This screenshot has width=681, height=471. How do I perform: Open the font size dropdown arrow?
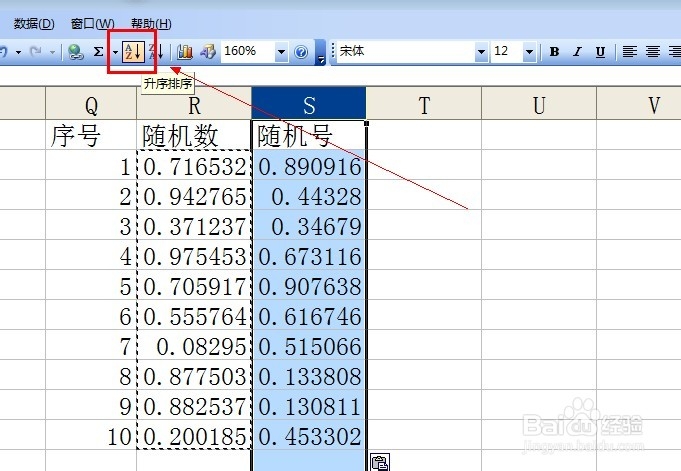pos(529,52)
